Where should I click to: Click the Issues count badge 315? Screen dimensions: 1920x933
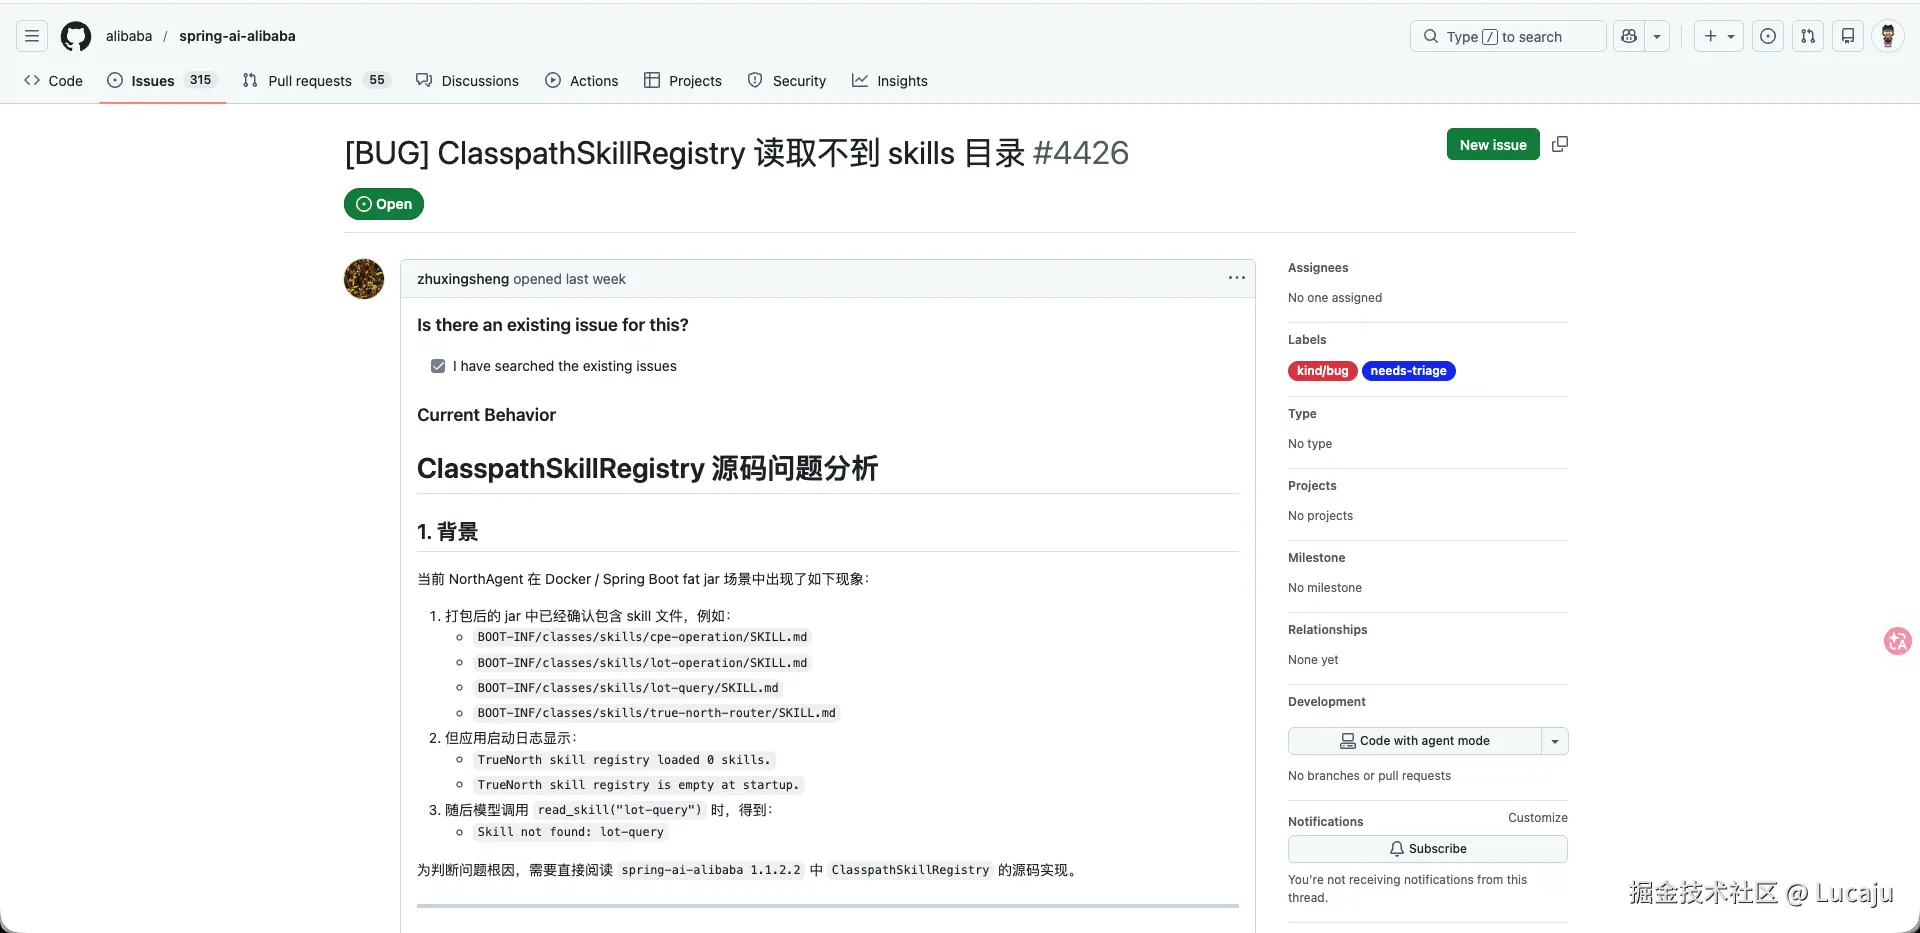click(201, 80)
